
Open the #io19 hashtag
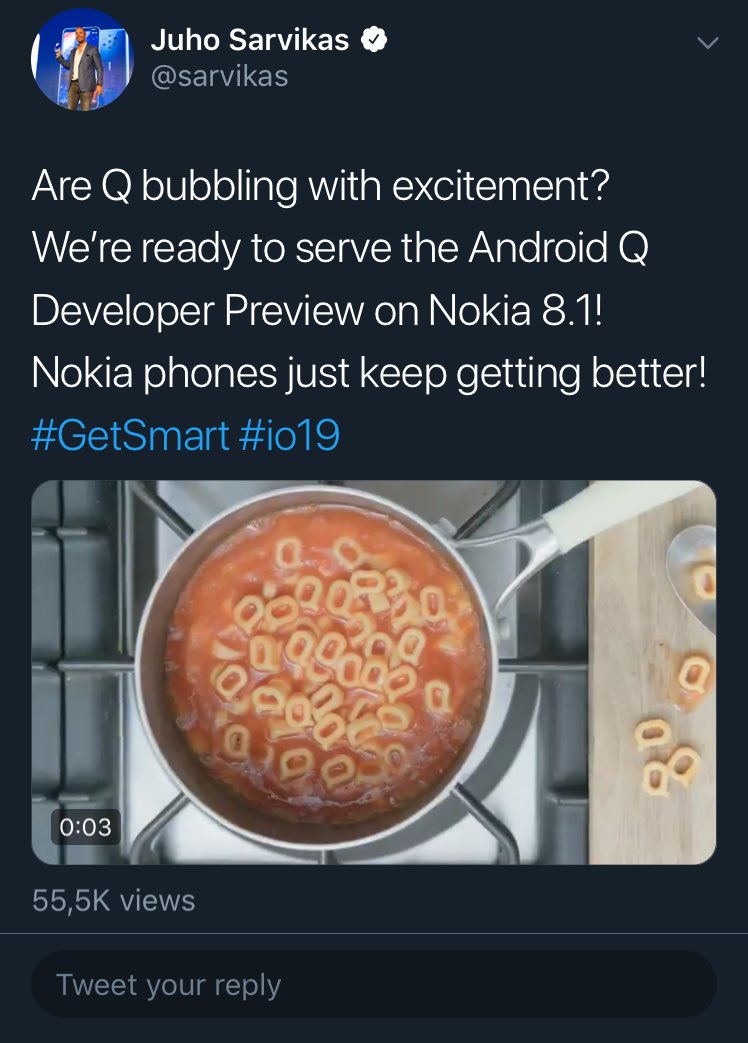(x=289, y=435)
